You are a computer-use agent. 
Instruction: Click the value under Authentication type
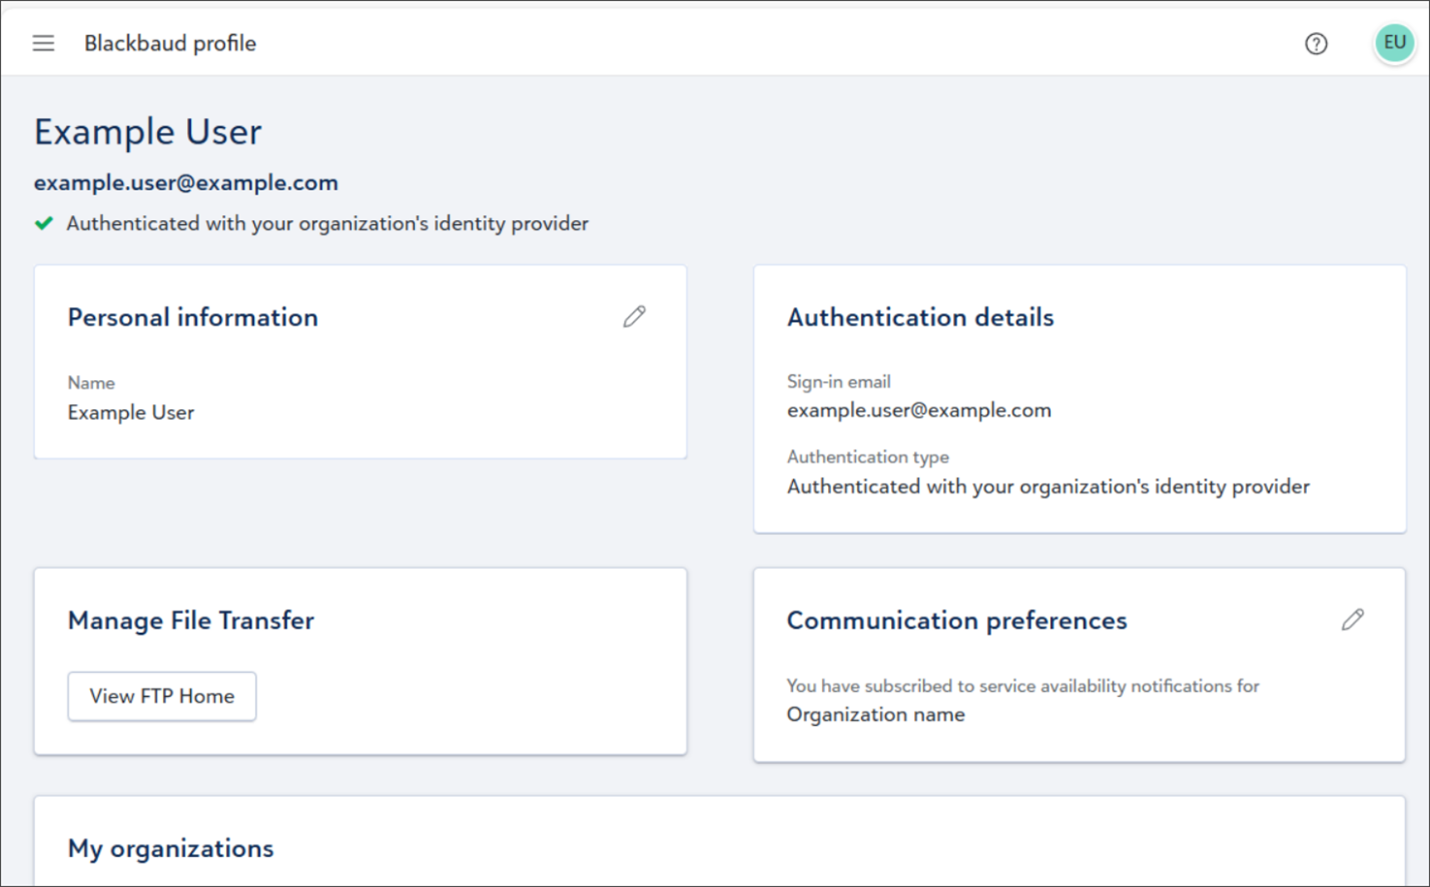(1047, 486)
